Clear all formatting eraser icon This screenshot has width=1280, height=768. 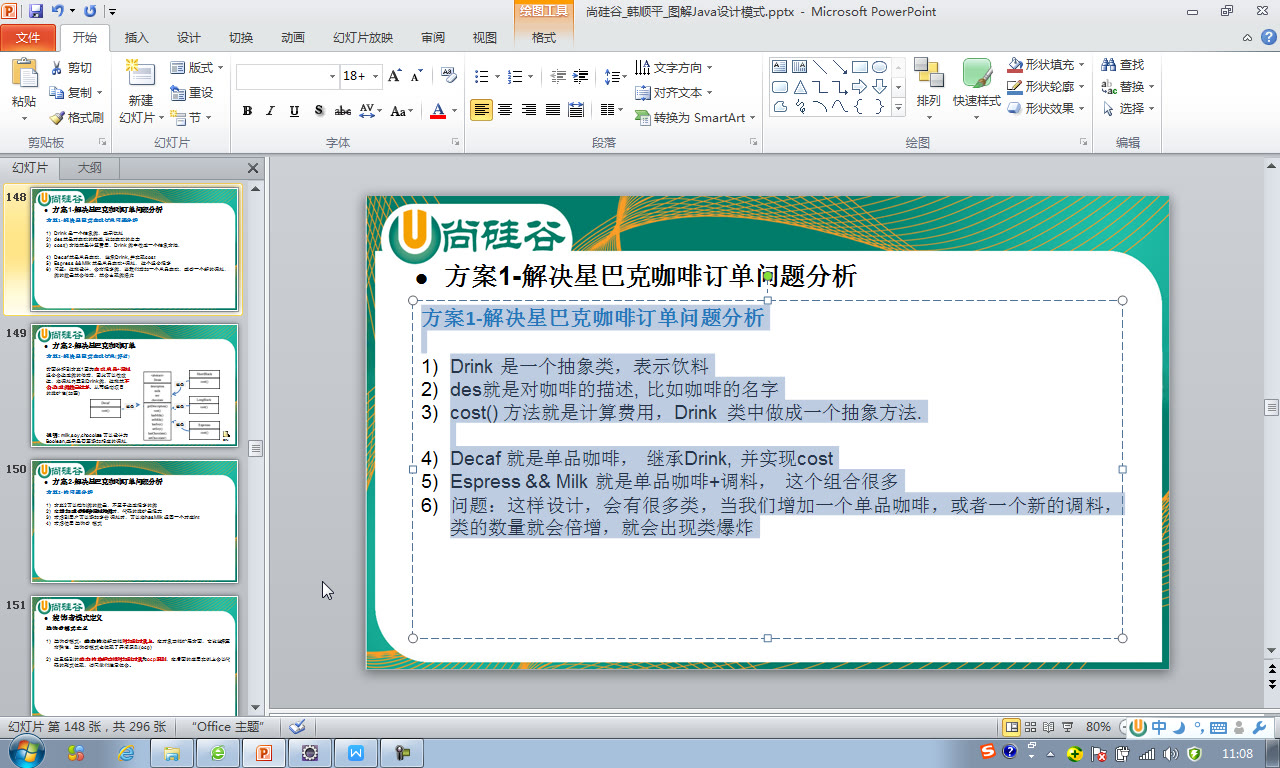click(x=447, y=76)
